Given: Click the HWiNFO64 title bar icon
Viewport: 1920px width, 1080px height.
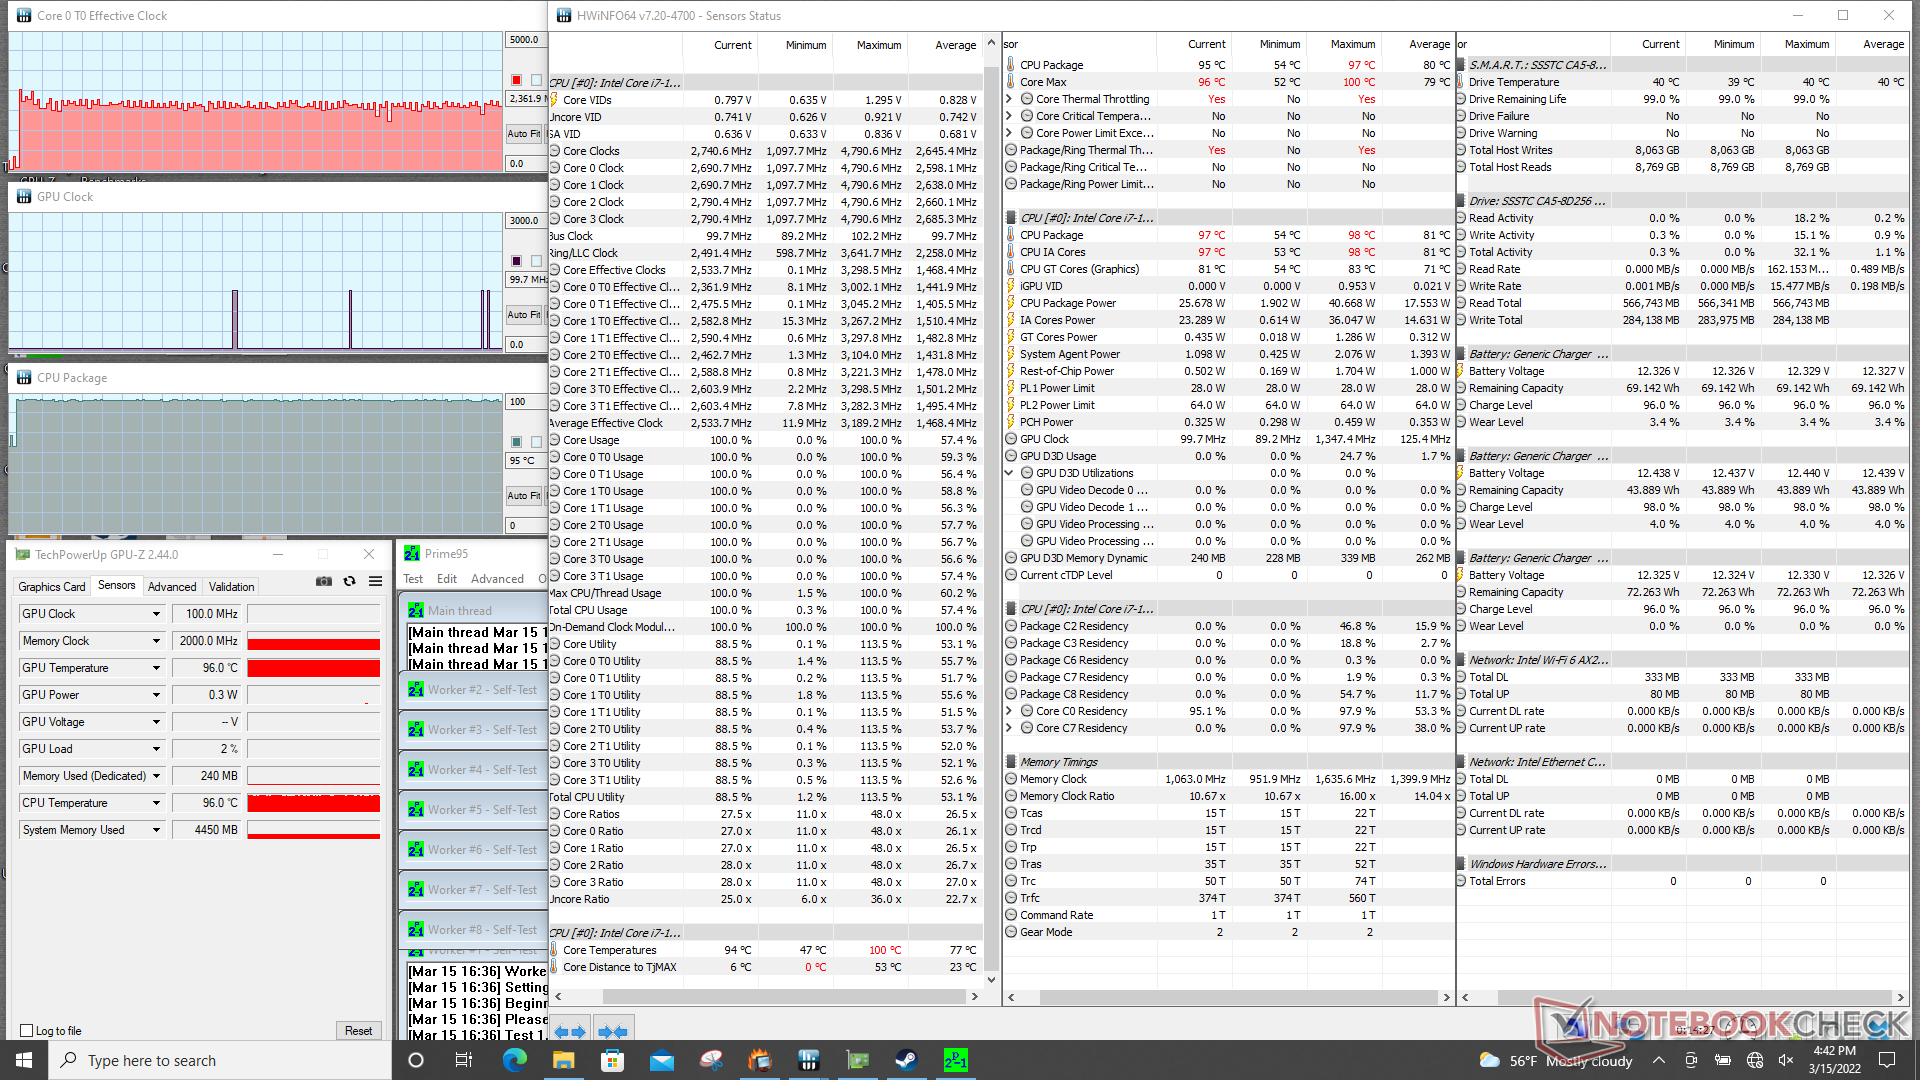Looking at the screenshot, I should click(564, 15).
